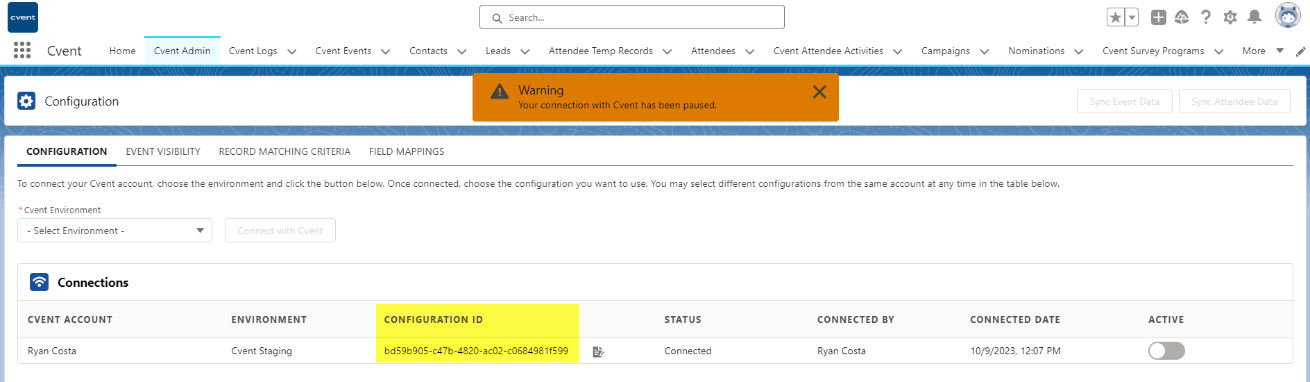Open the Cvent Logs tab
The width and height of the screenshot is (1310, 382).
(x=253, y=51)
